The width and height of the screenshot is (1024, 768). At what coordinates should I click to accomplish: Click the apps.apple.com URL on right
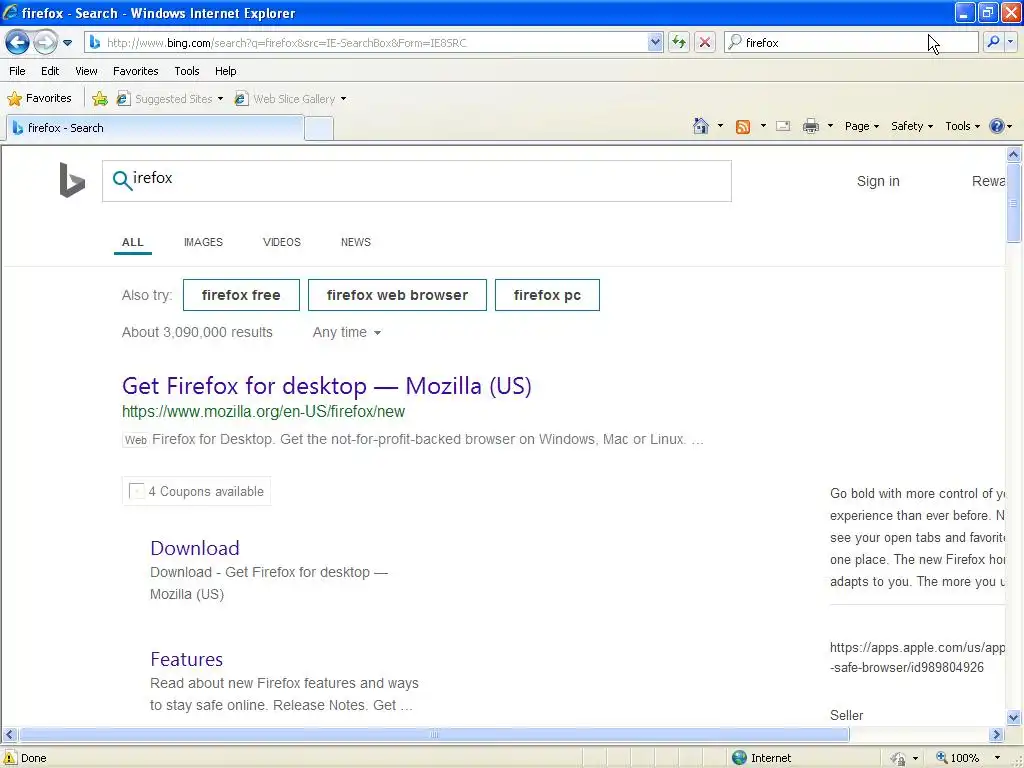pos(917,658)
